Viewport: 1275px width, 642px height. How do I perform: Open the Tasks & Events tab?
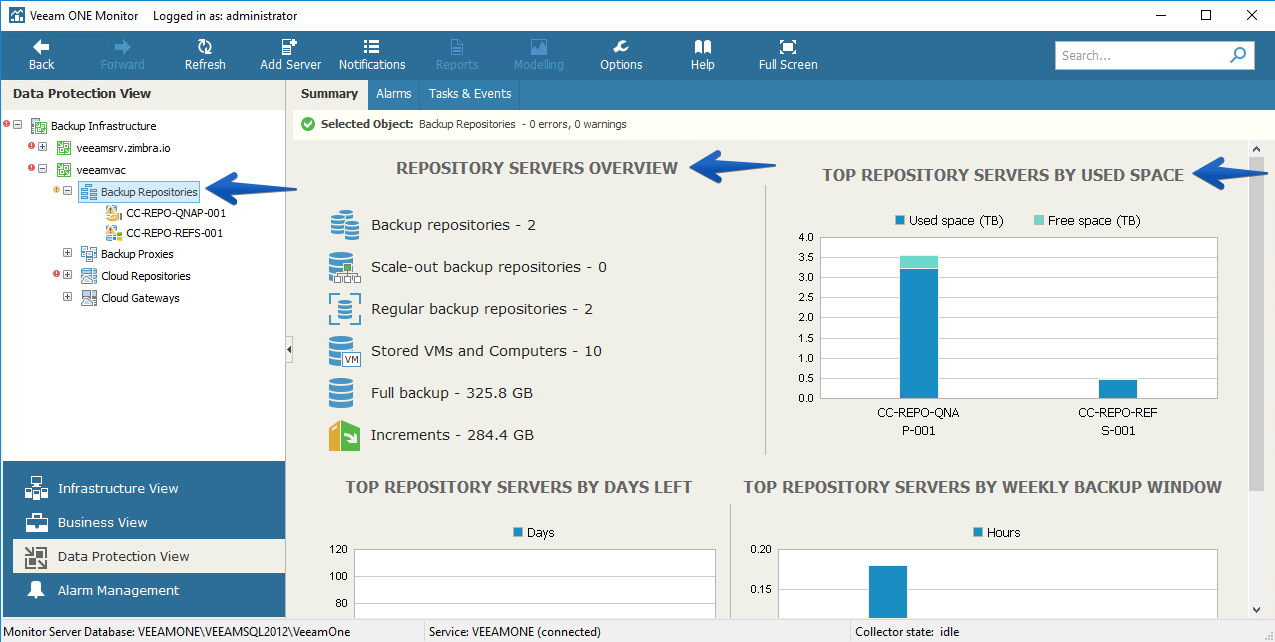coord(470,94)
